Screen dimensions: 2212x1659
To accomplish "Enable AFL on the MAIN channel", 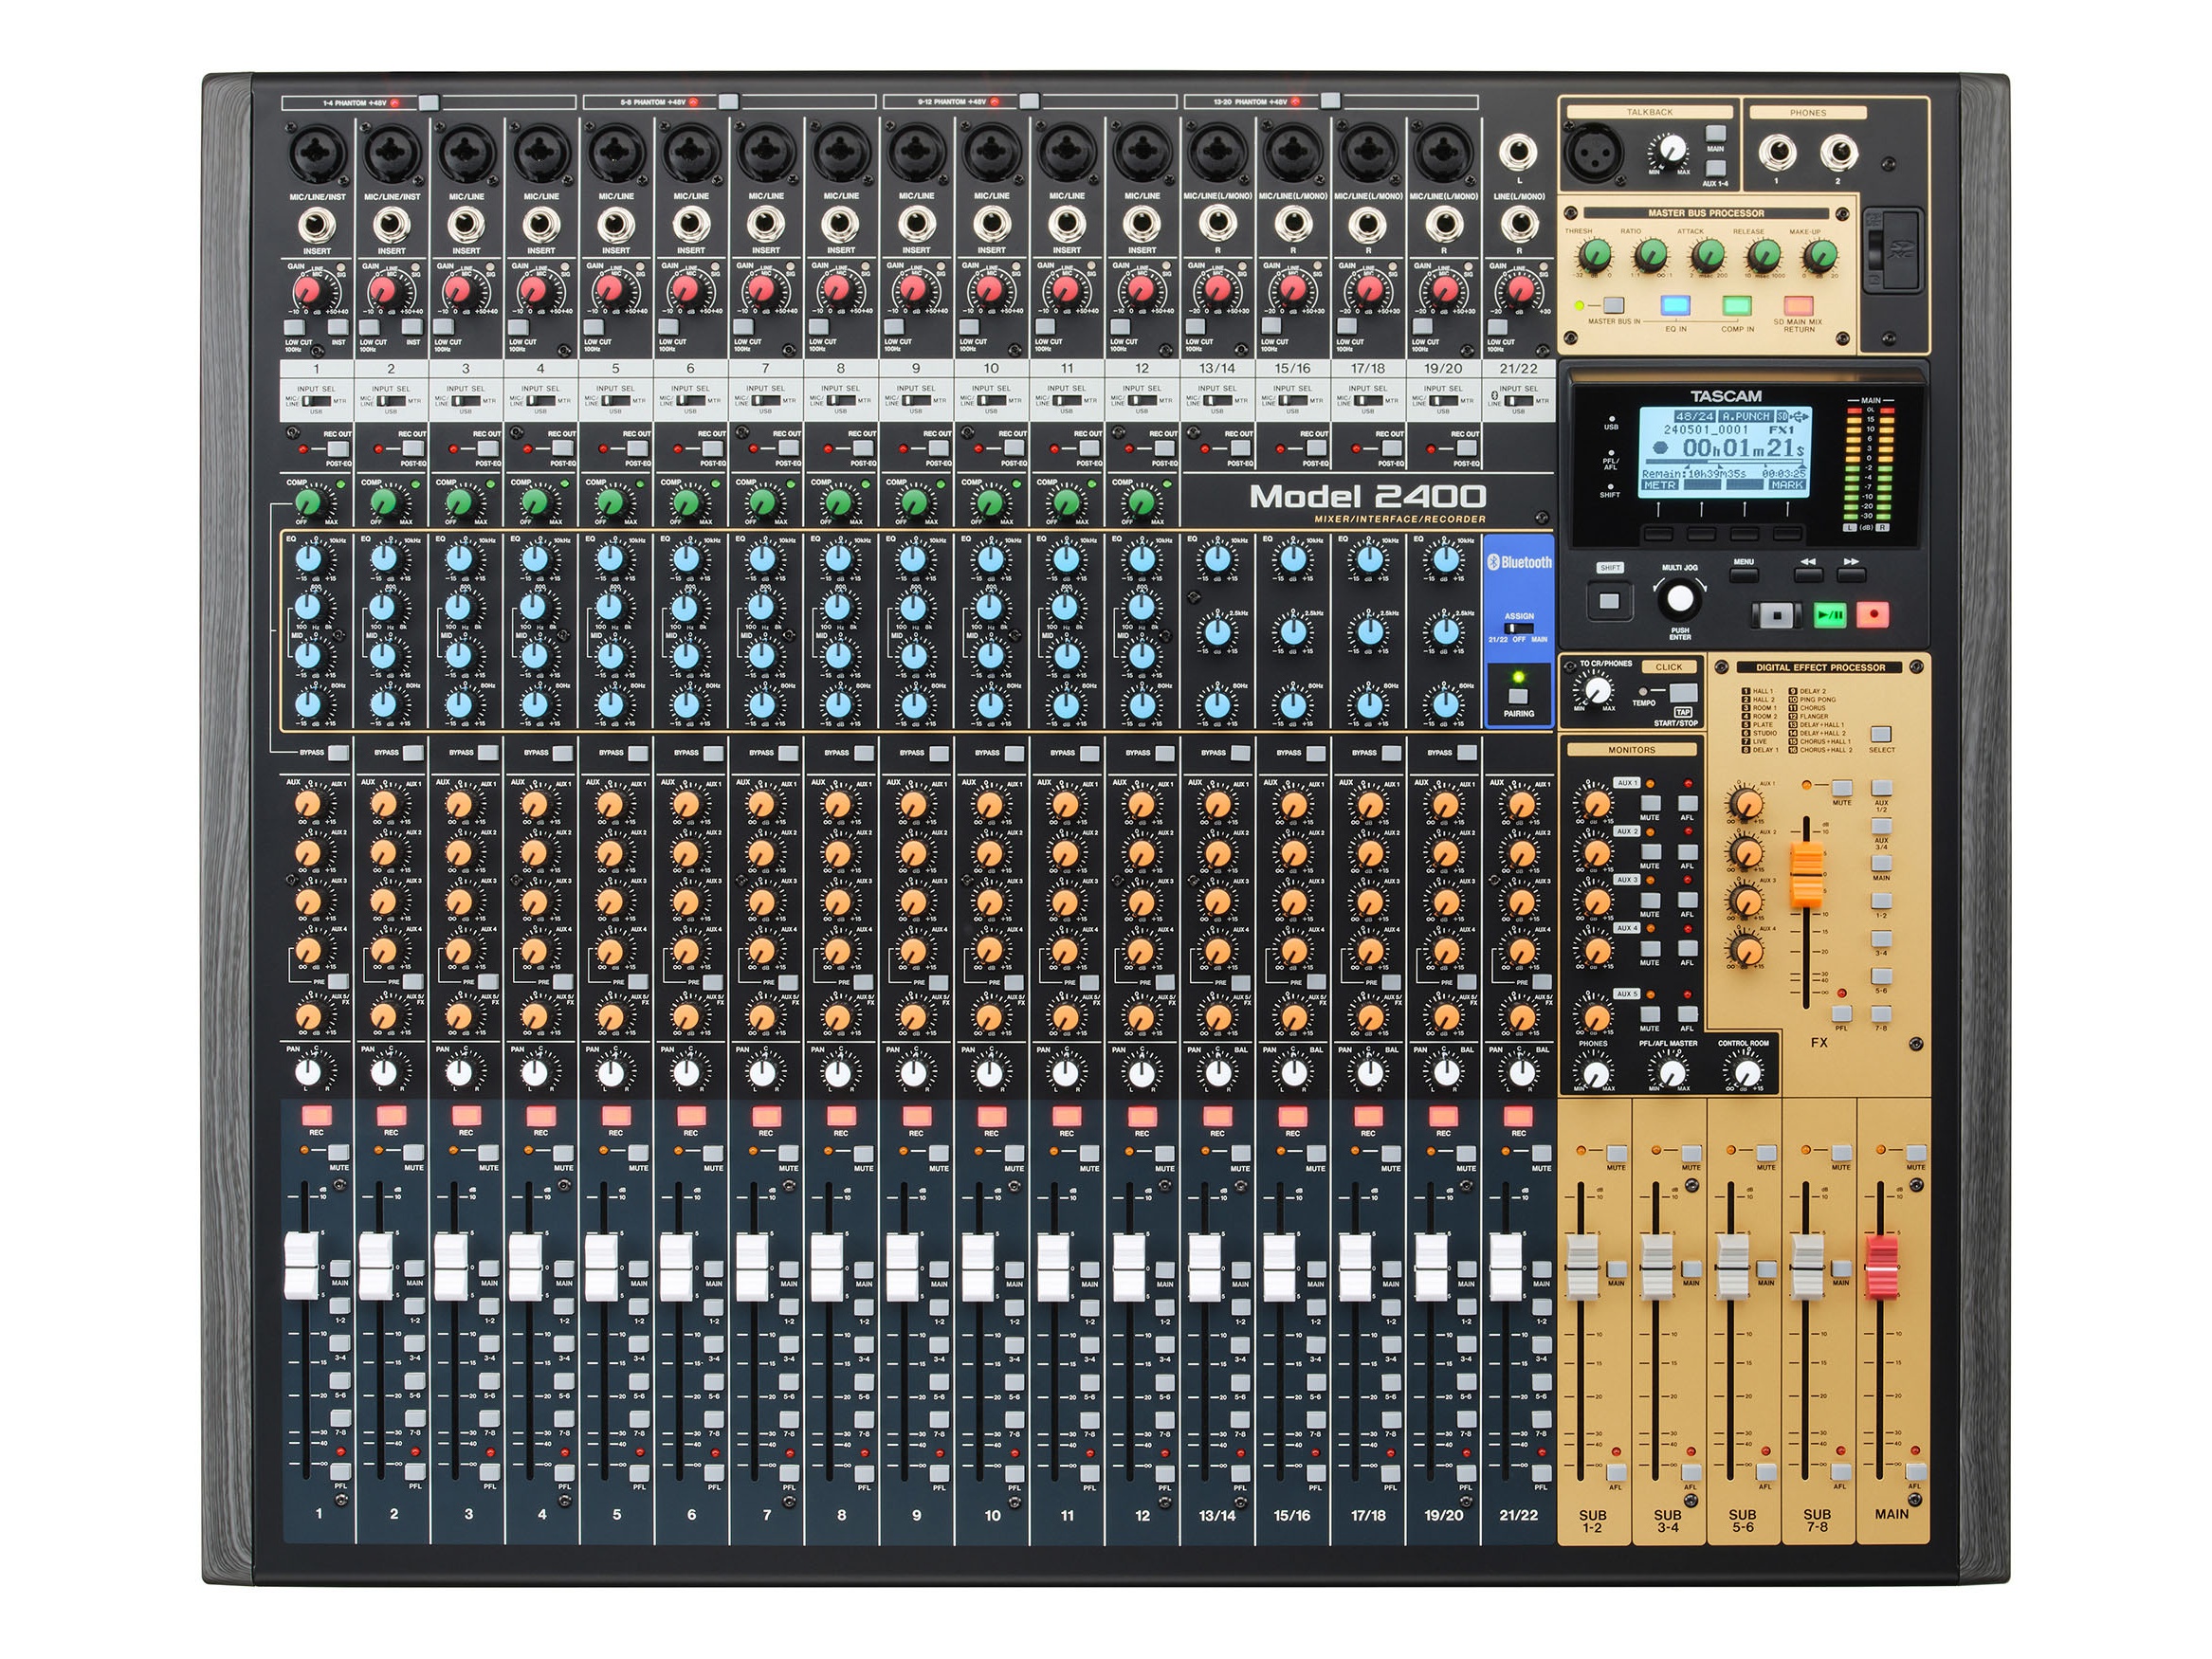I will [1915, 1471].
